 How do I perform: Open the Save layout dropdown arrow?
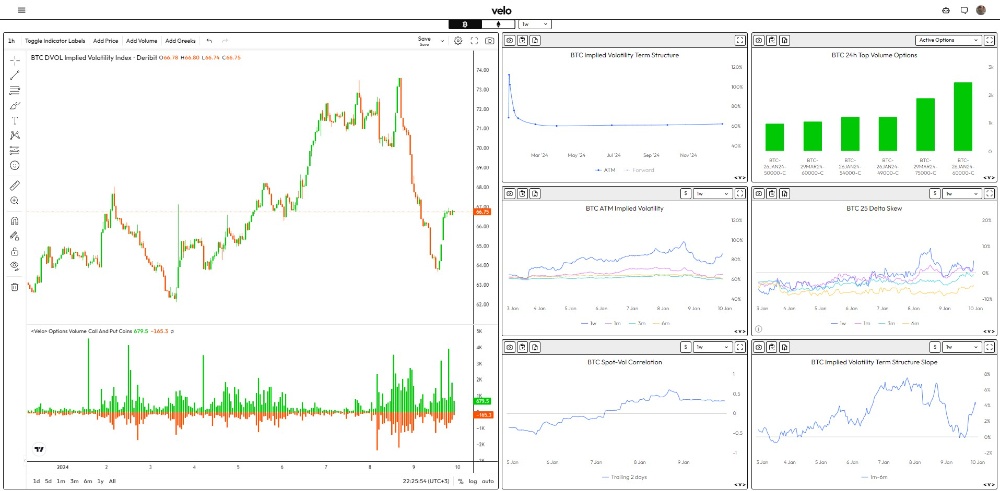441,41
